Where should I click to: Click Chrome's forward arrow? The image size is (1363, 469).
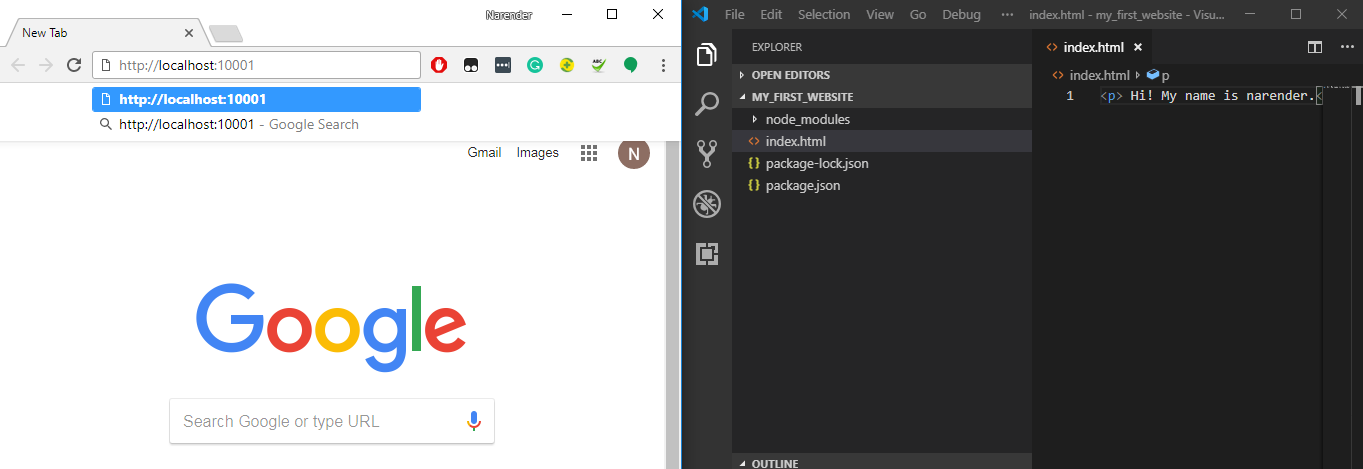click(45, 65)
